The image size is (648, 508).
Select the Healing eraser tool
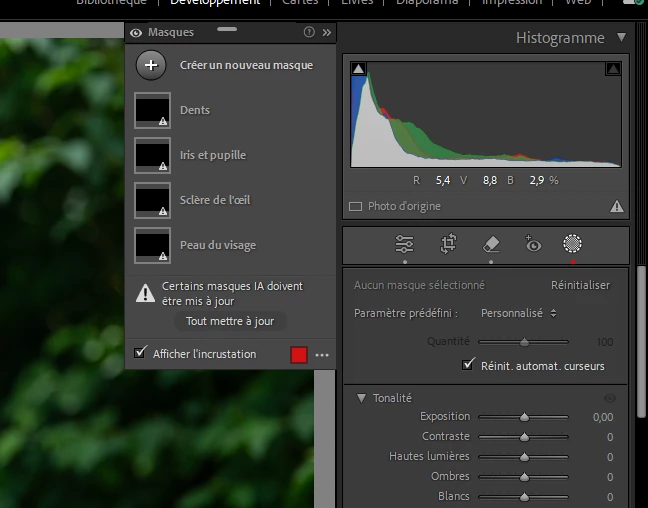pos(491,244)
